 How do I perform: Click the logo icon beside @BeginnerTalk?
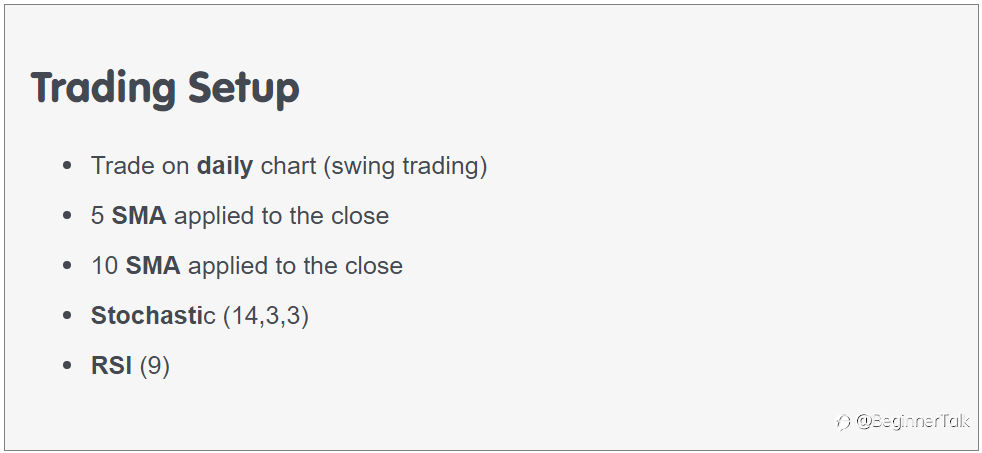[843, 422]
